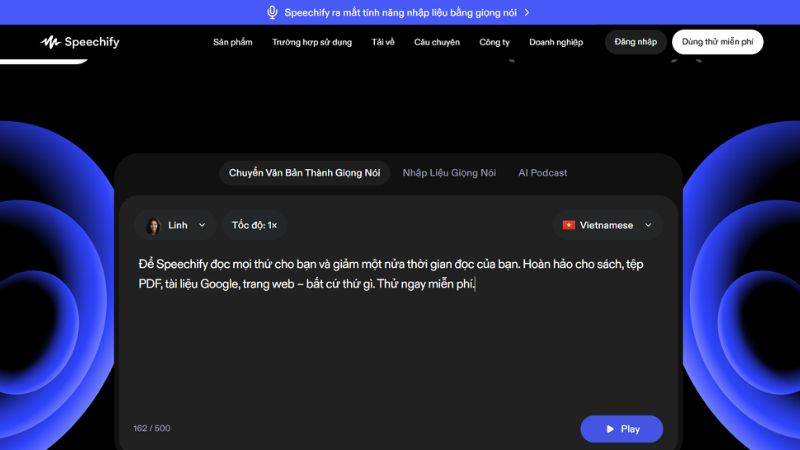The height and width of the screenshot is (450, 800).
Task: Open the Trường hợp sử dụng menu
Action: point(312,42)
